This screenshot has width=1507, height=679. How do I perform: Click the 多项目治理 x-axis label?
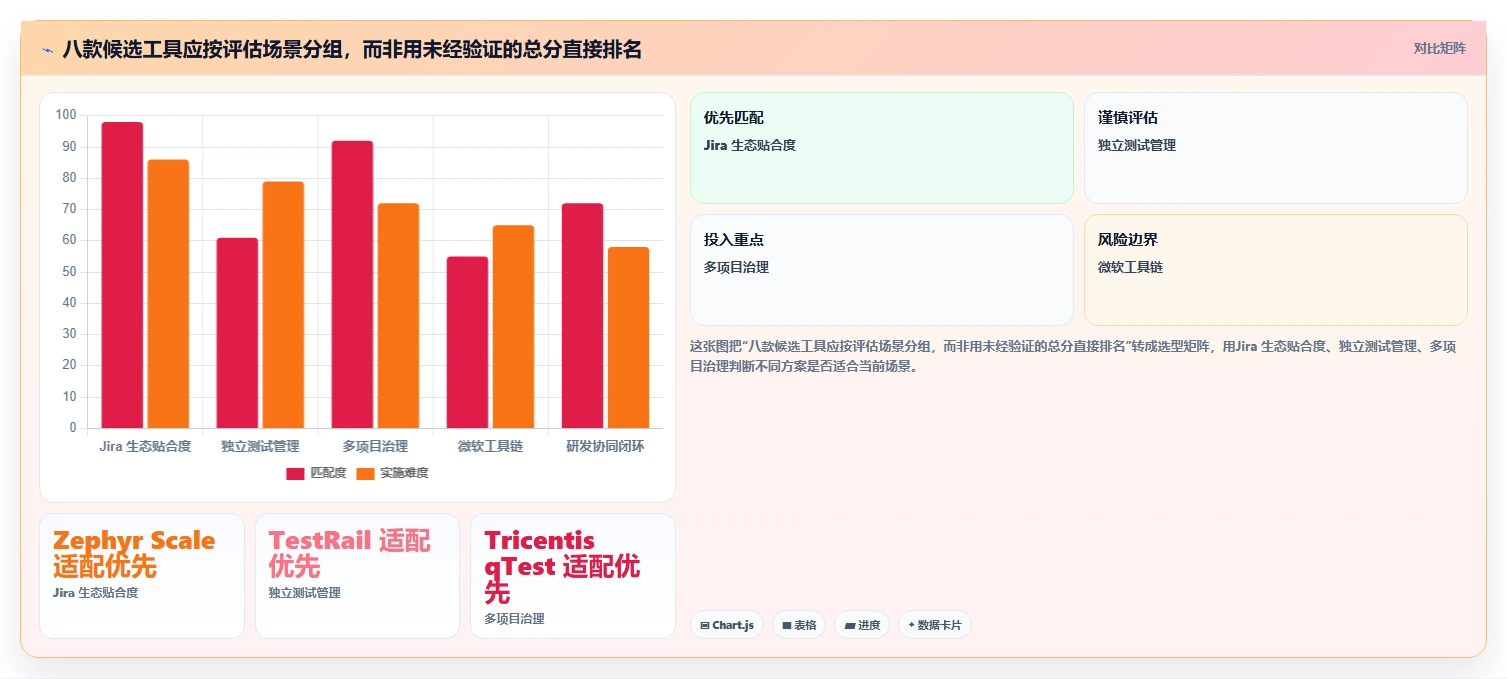375,446
